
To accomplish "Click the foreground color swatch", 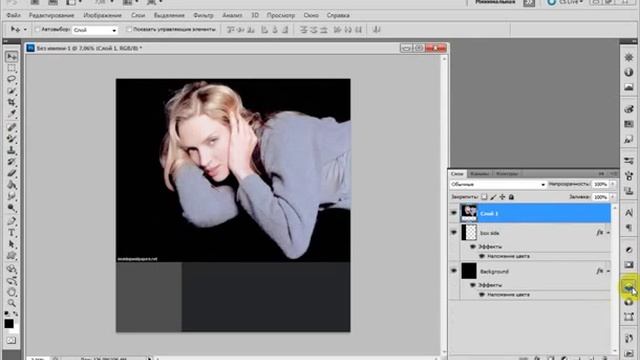I will (9, 324).
